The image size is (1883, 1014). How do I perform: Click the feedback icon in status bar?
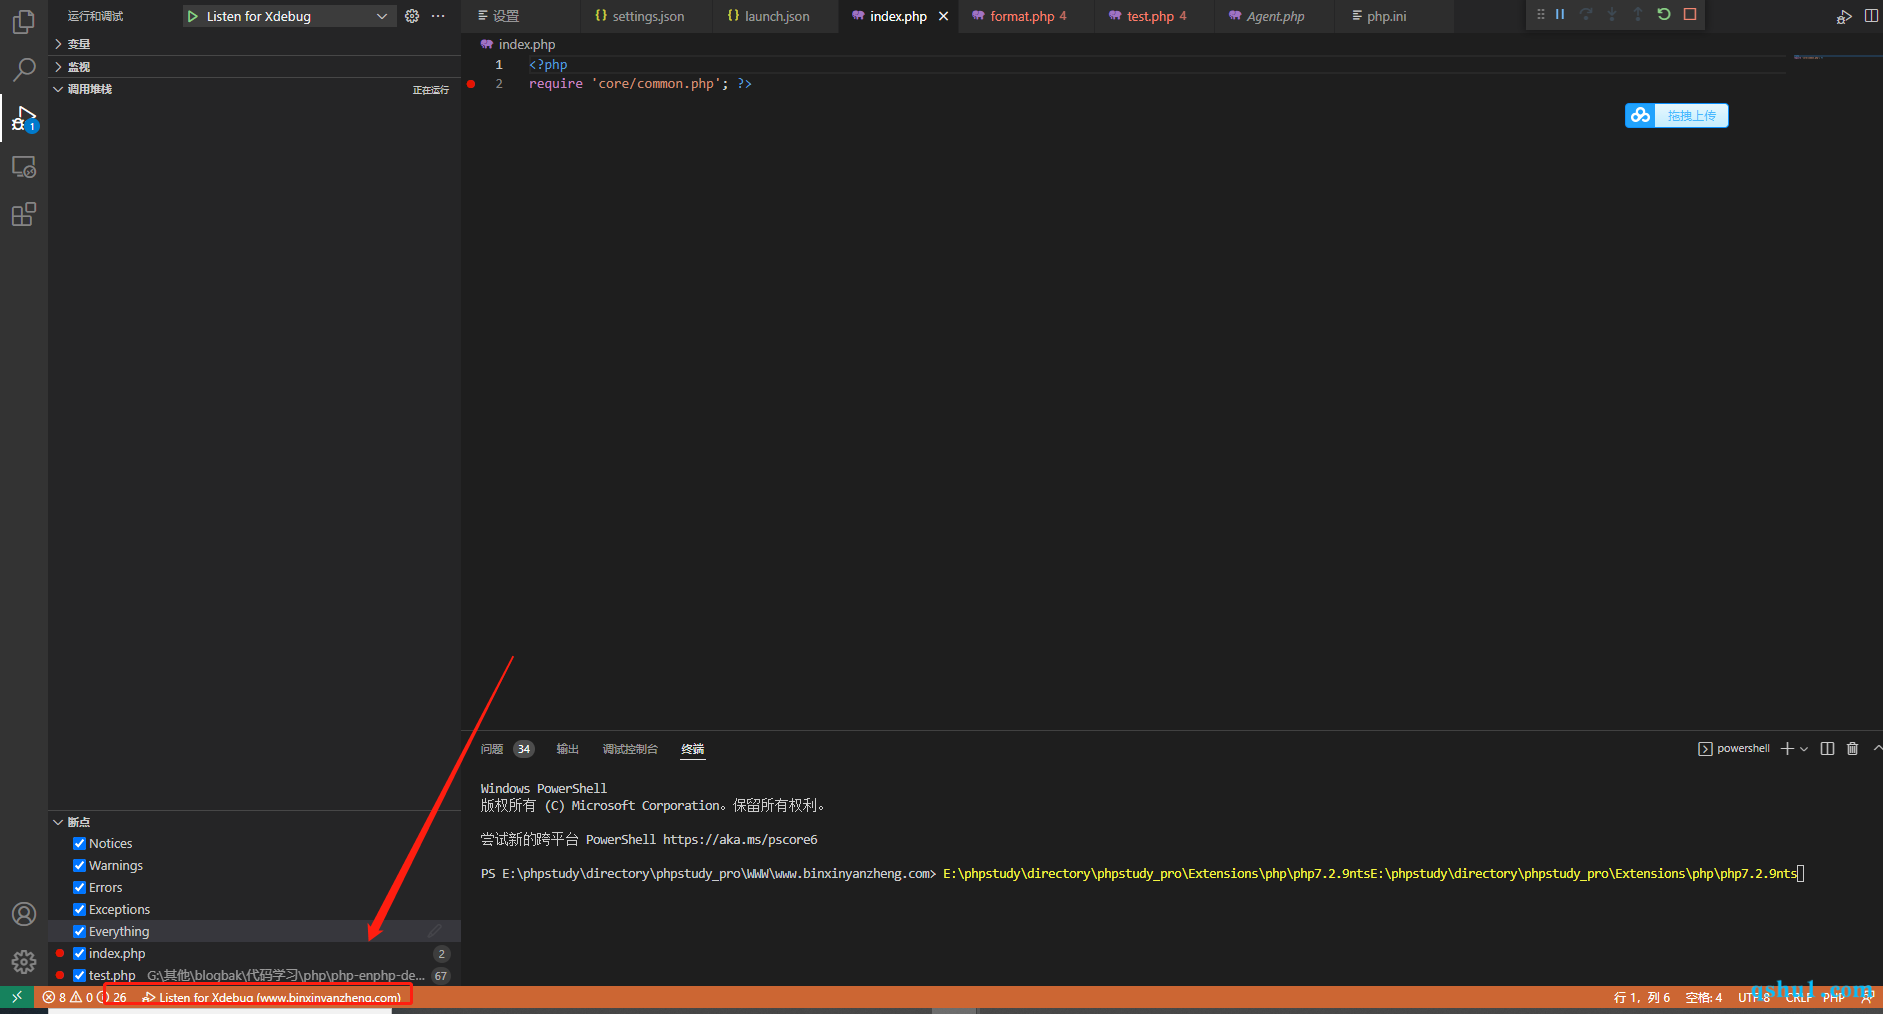1866,997
